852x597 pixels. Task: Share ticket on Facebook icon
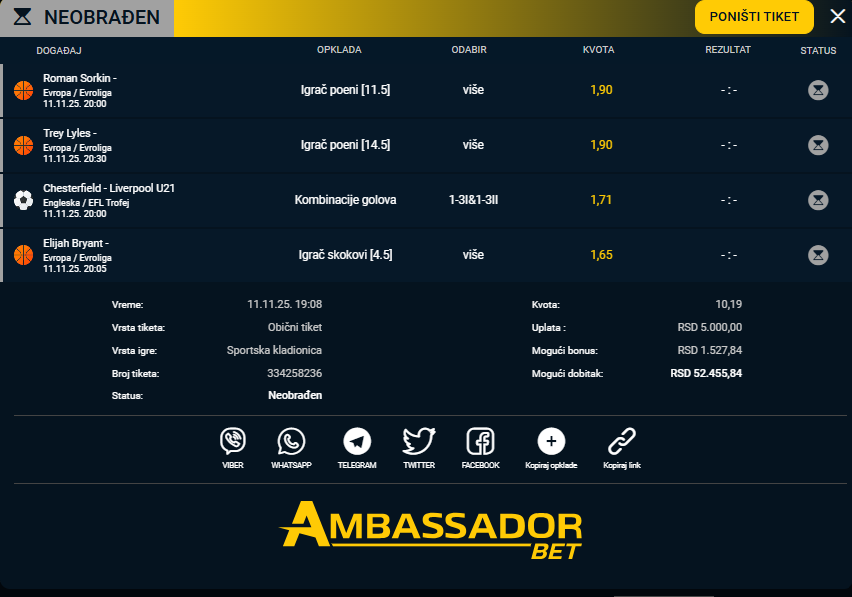pos(480,441)
